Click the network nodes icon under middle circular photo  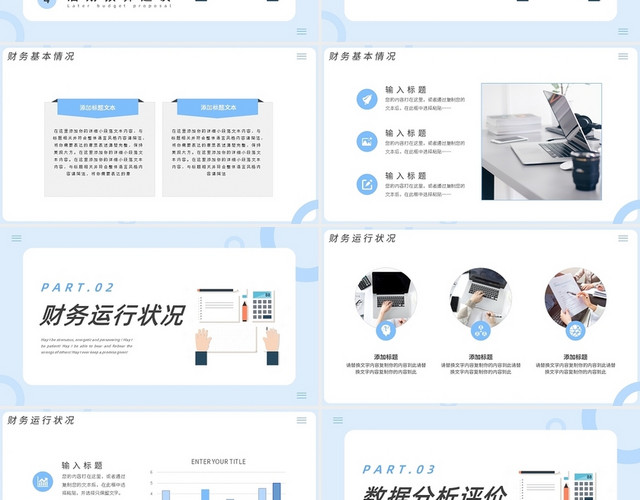click(480, 330)
